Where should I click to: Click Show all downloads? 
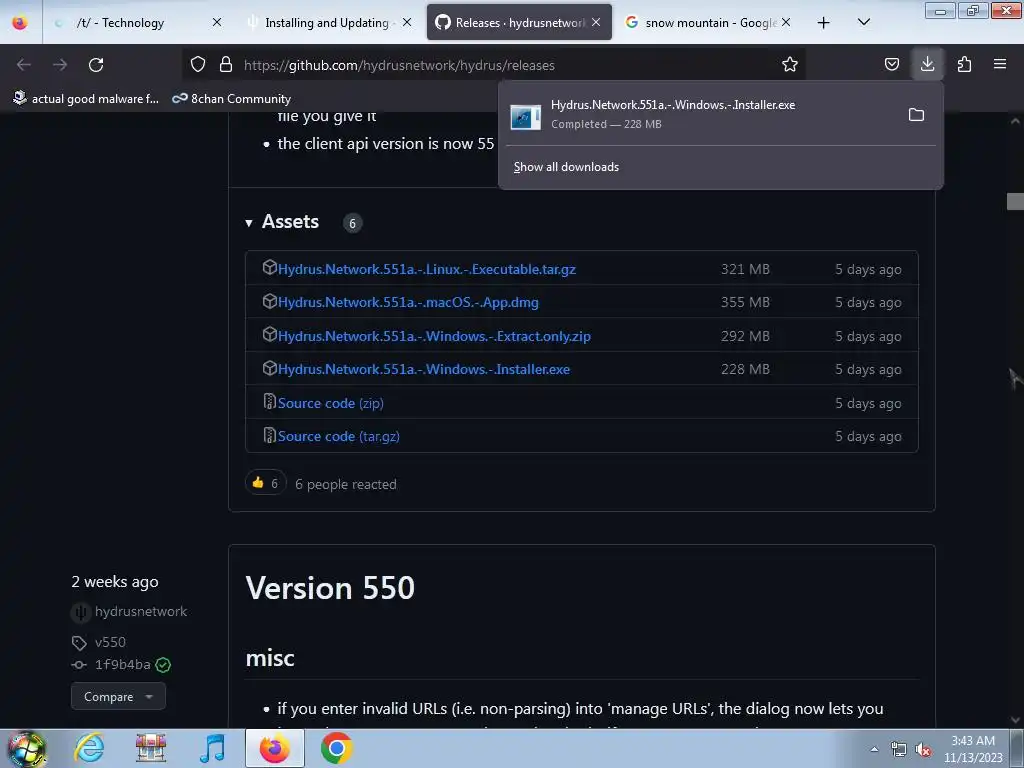(x=566, y=167)
